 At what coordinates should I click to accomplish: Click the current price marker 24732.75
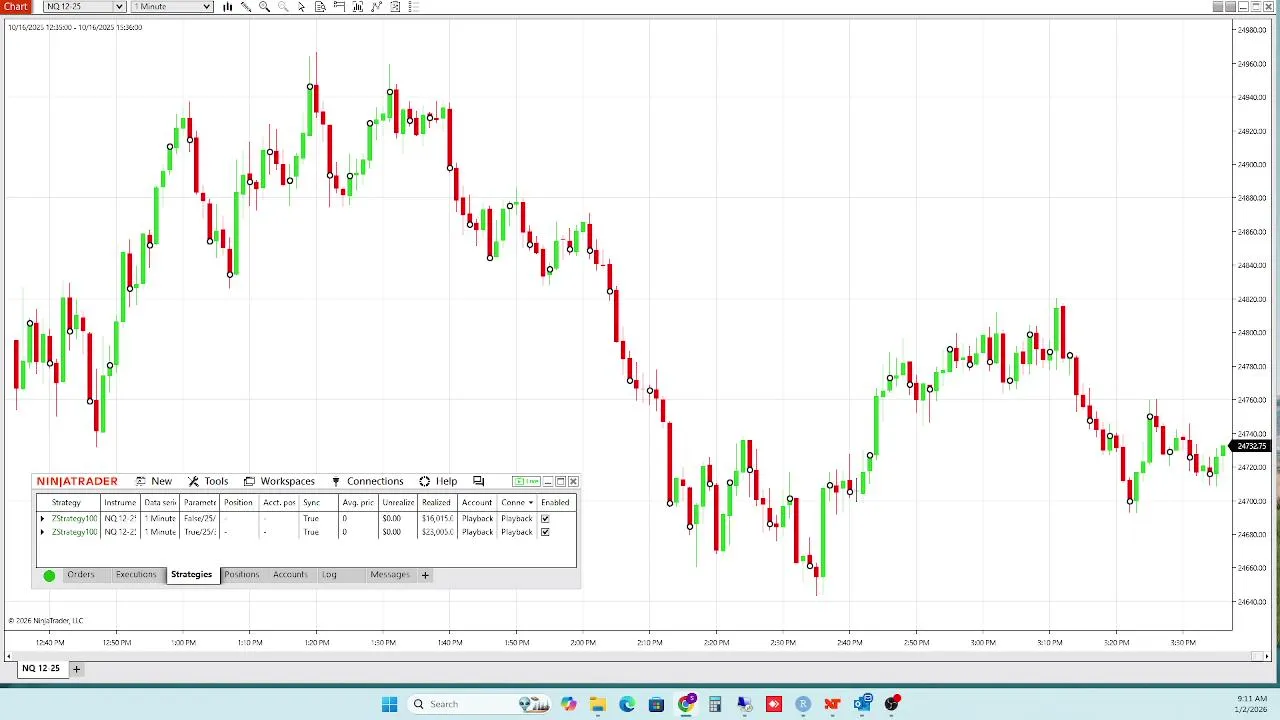(x=1252, y=446)
